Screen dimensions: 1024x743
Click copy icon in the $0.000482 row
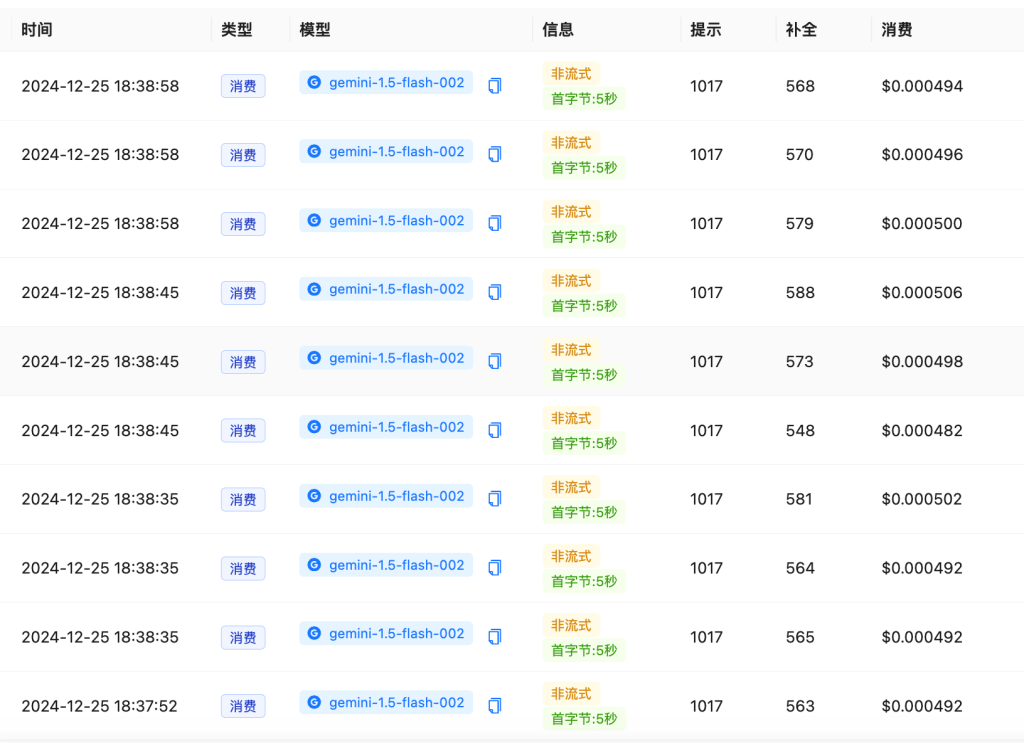tap(494, 430)
